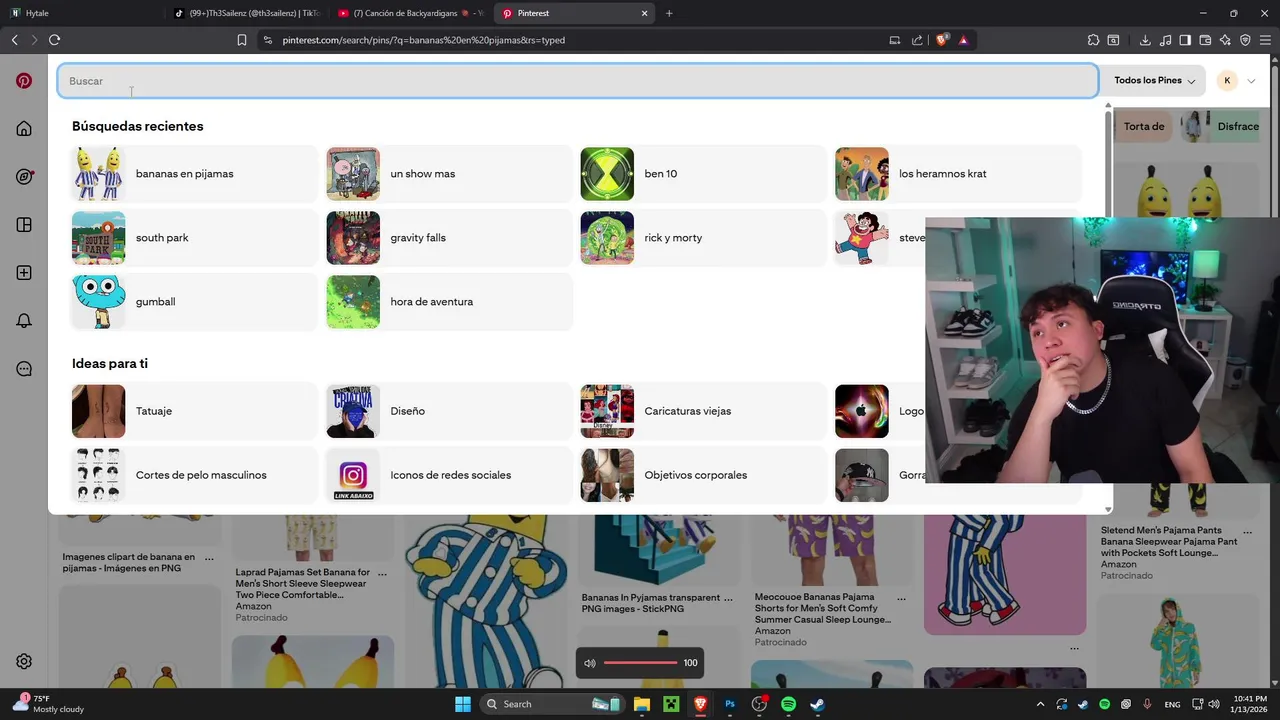Create a new pin with the plus icon
The height and width of the screenshot is (720, 1280).
tap(24, 273)
